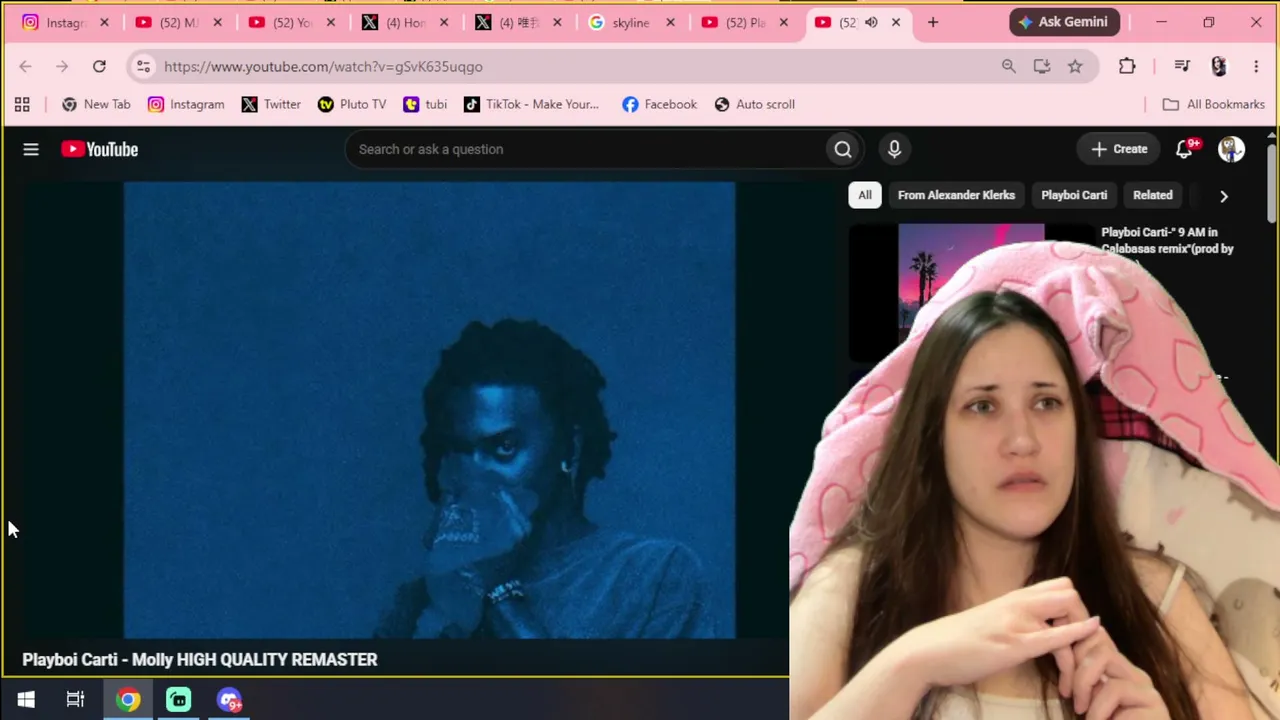Go to the YouTube home logo
Screen dimensions: 1280x720
[x=99, y=149]
